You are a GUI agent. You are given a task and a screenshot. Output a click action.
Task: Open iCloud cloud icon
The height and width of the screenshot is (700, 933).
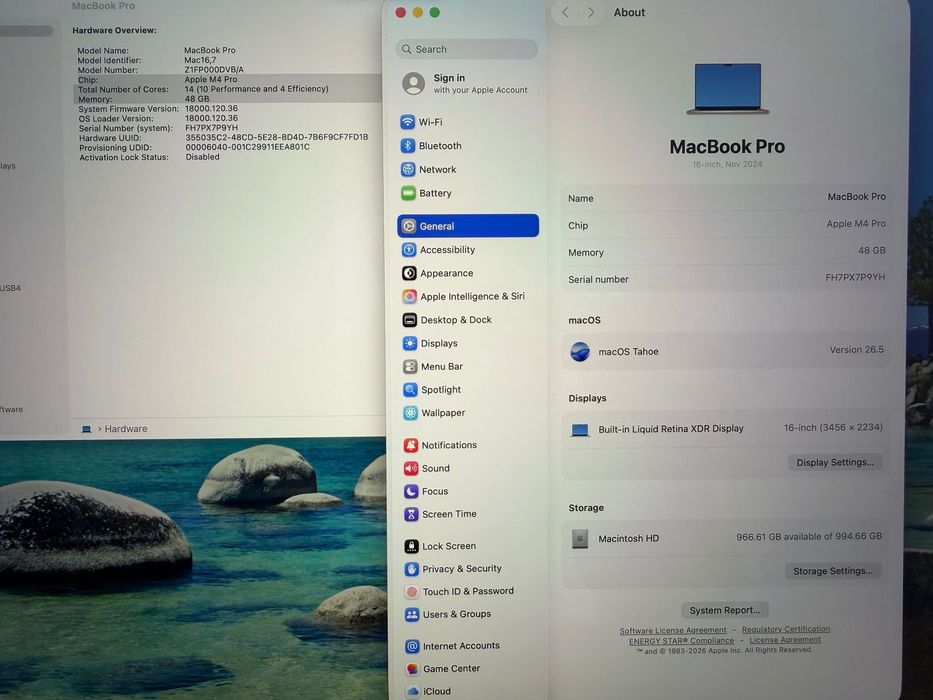pos(413,692)
